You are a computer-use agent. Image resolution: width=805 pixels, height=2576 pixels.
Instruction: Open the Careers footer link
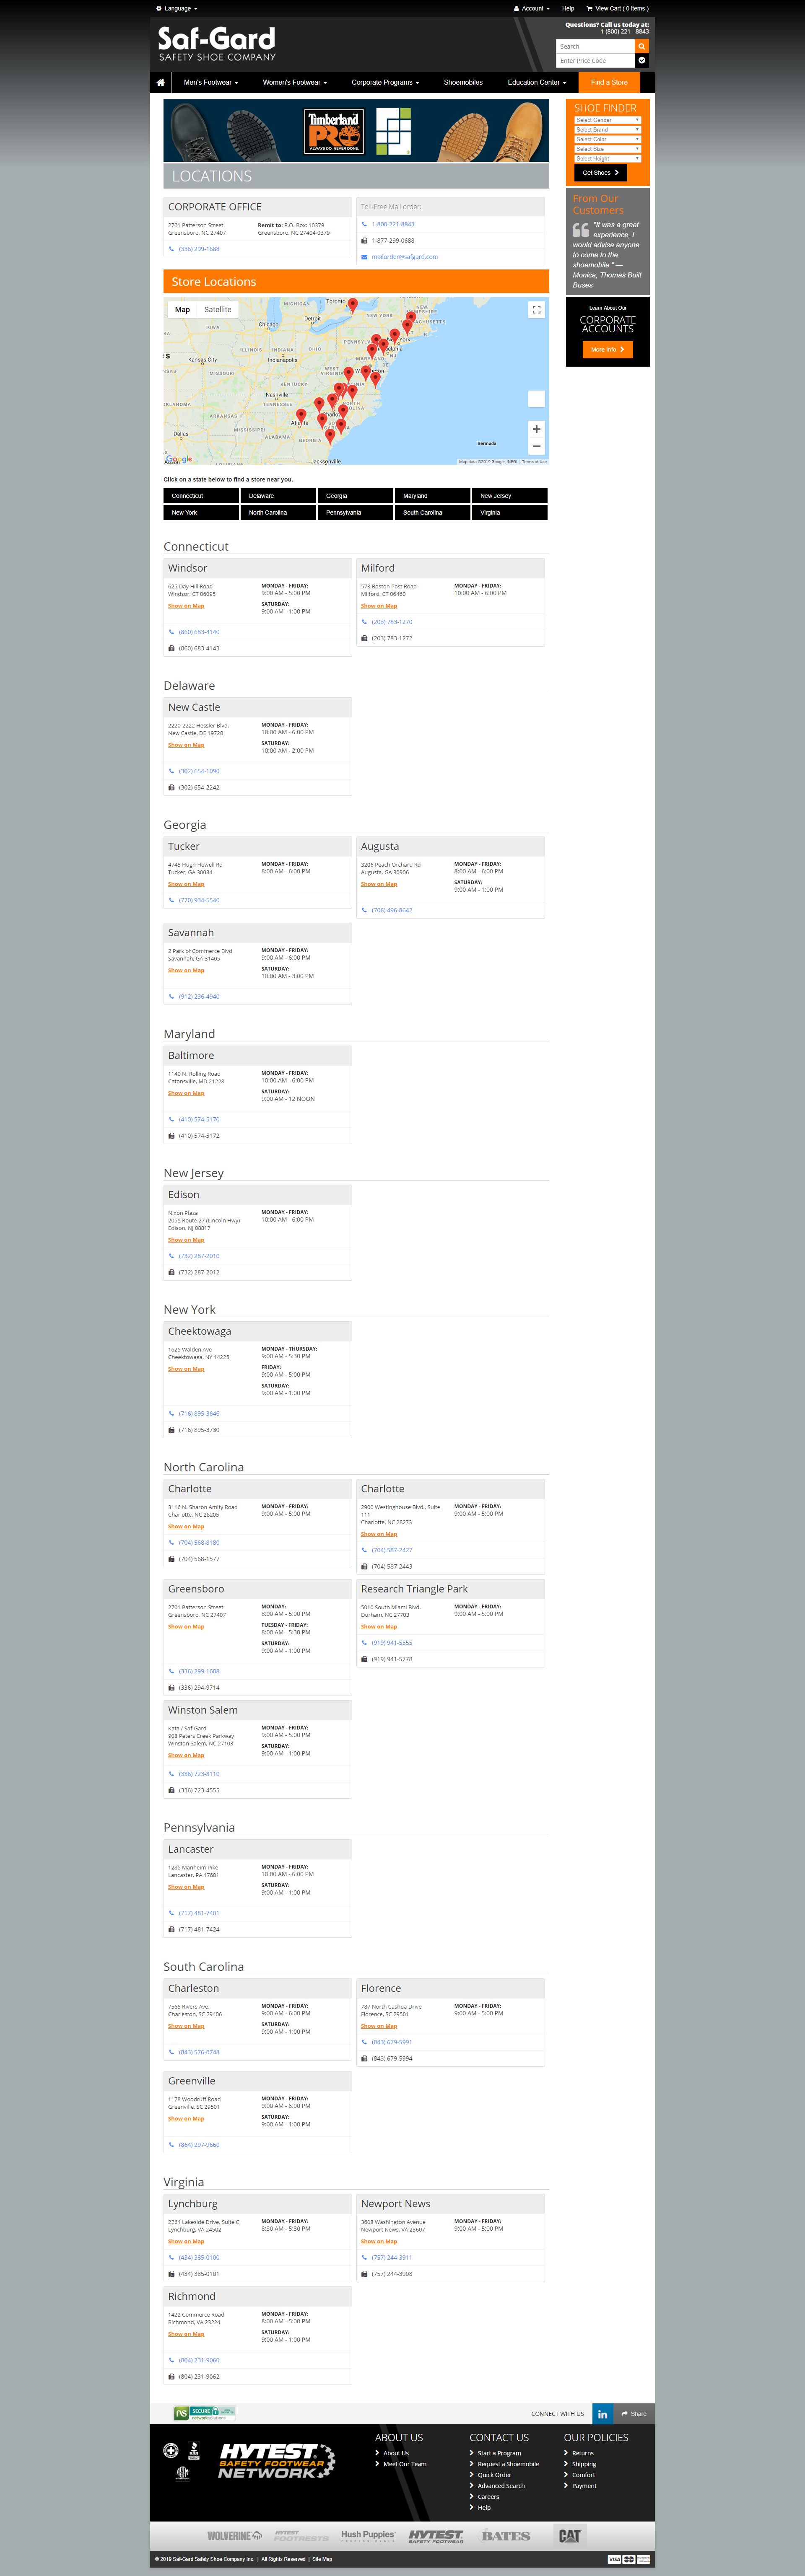pyautogui.click(x=488, y=2497)
